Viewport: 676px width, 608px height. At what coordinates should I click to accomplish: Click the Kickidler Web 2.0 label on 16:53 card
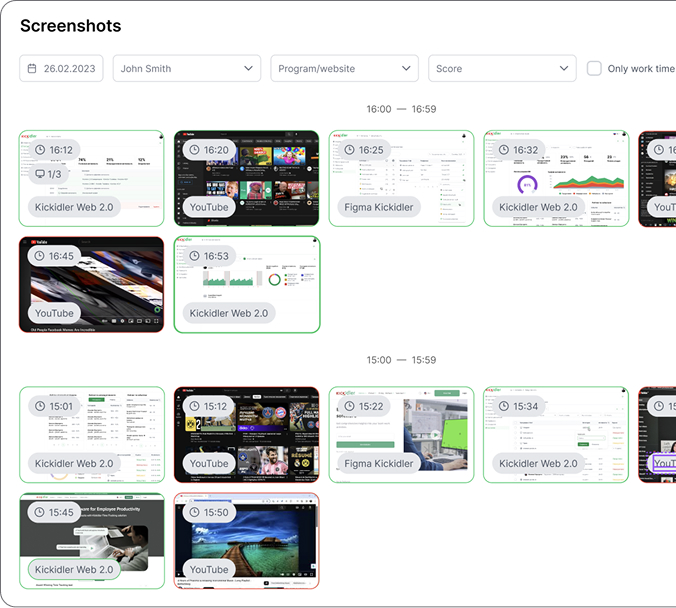pyautogui.click(x=229, y=313)
